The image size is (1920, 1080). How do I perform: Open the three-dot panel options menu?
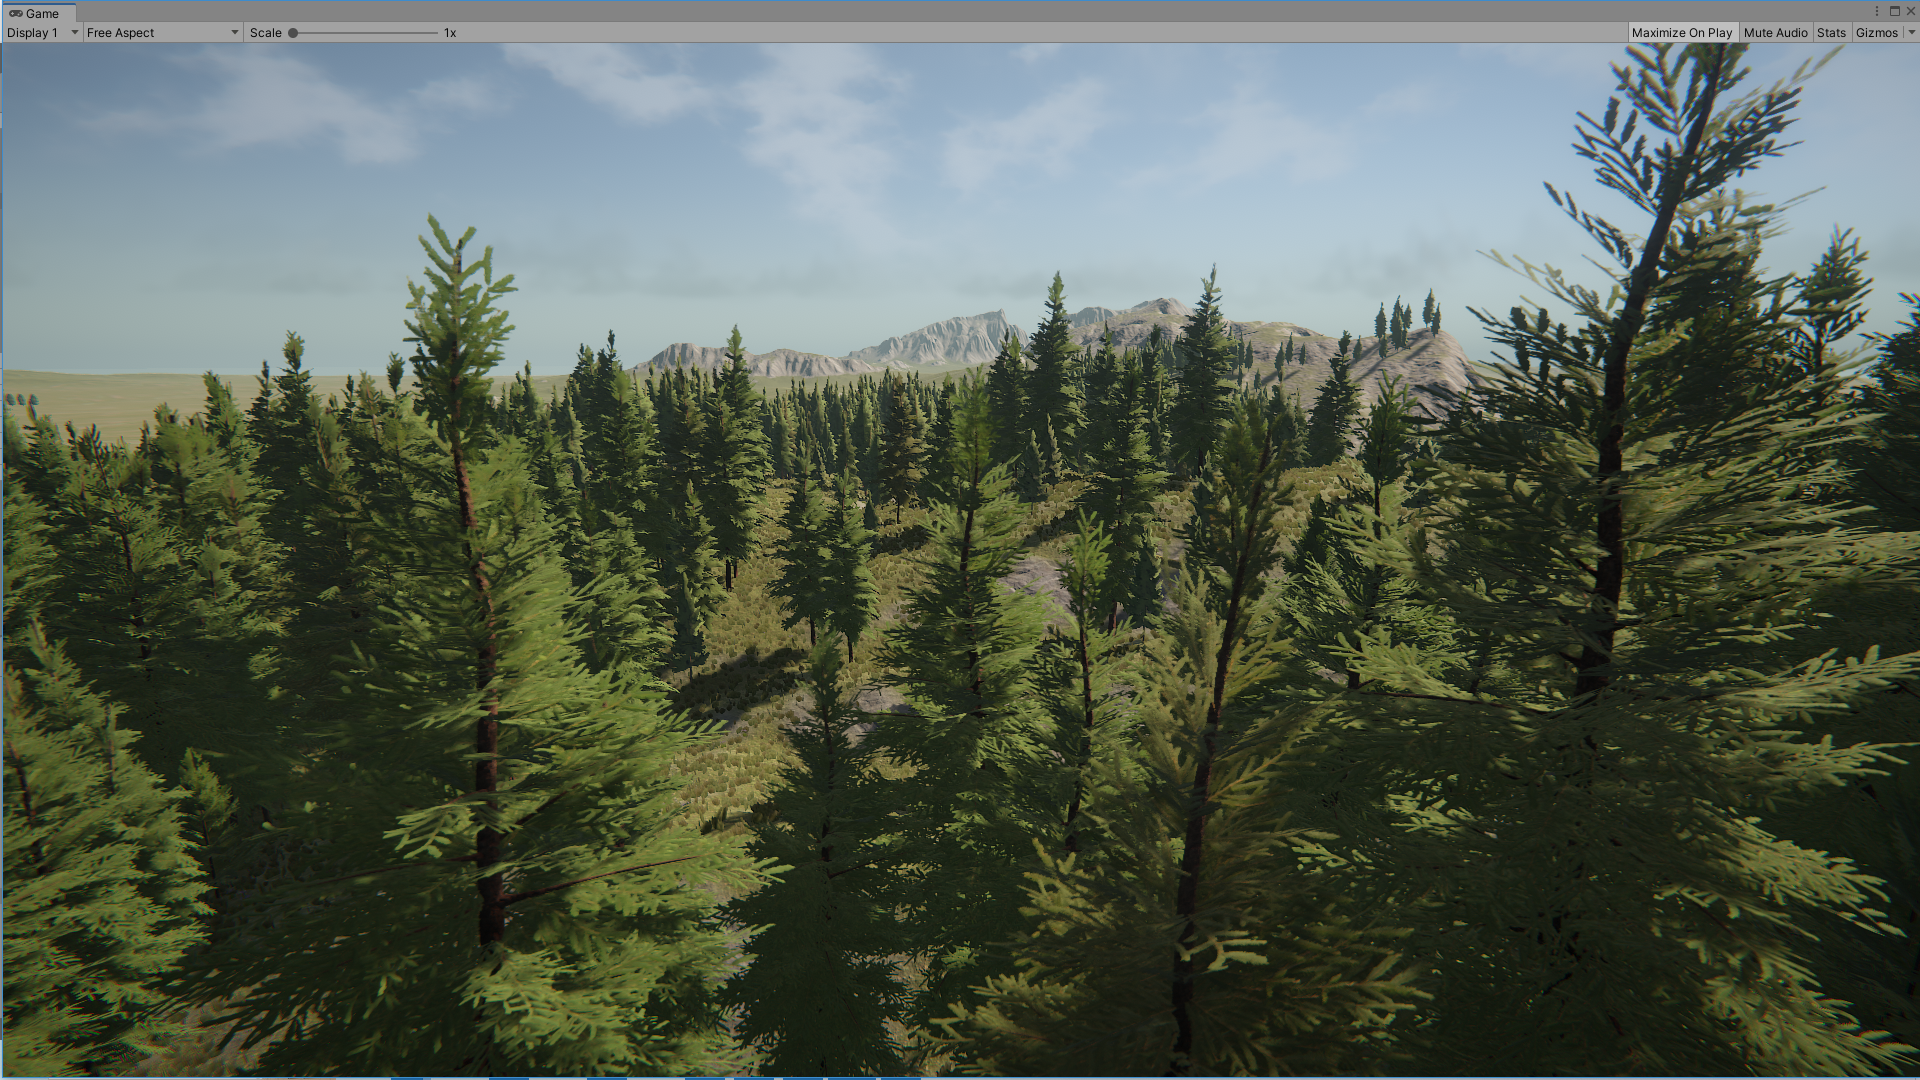pyautogui.click(x=1877, y=12)
